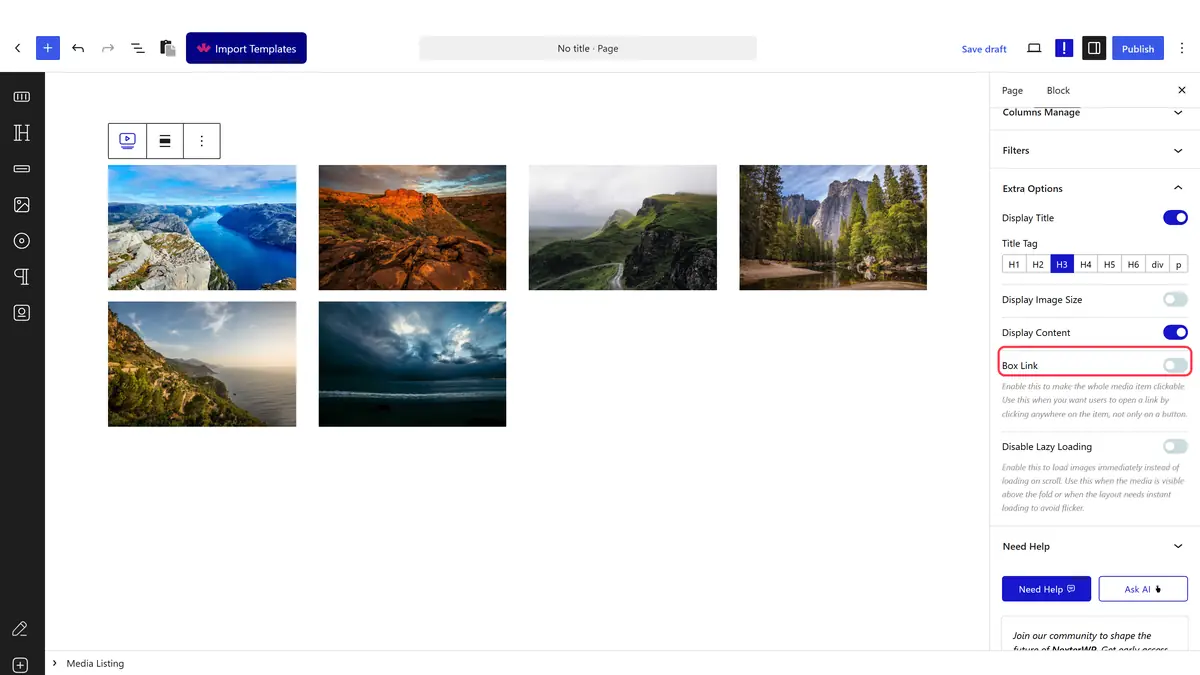Click the No title · Page field
Viewport: 1200px width, 675px height.
tap(588, 48)
